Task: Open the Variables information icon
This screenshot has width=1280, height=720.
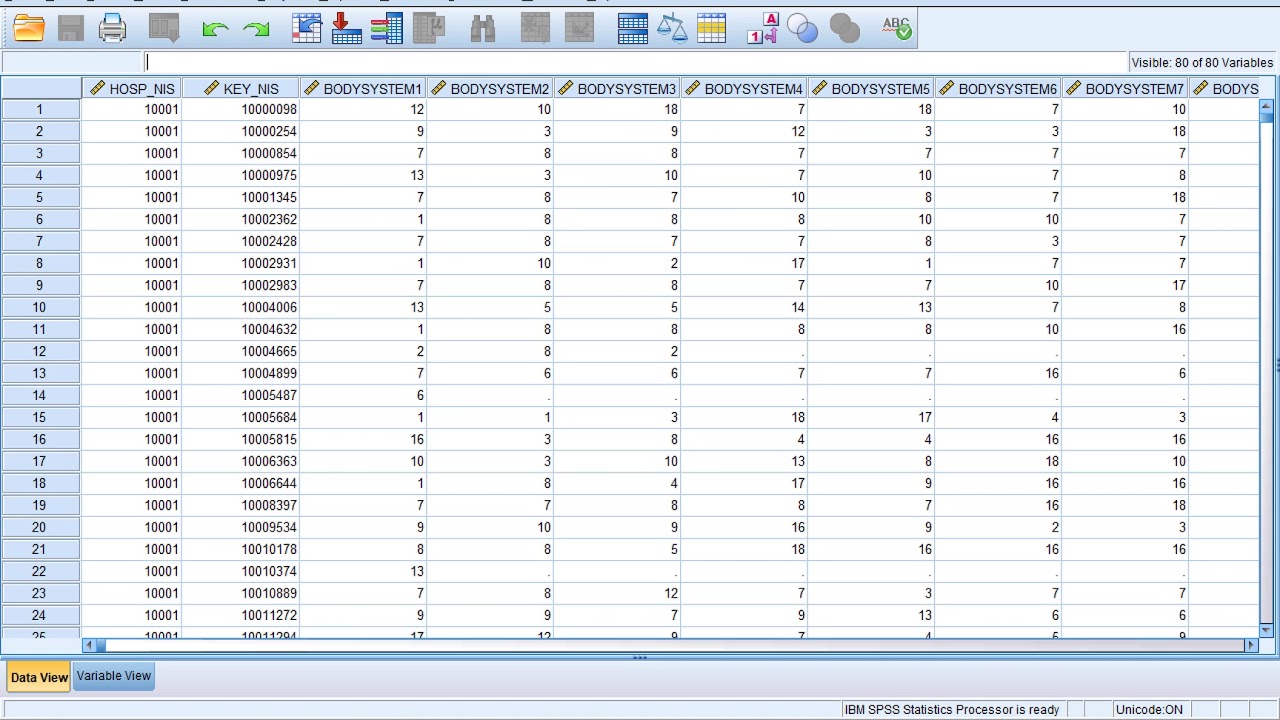Action: (x=386, y=28)
